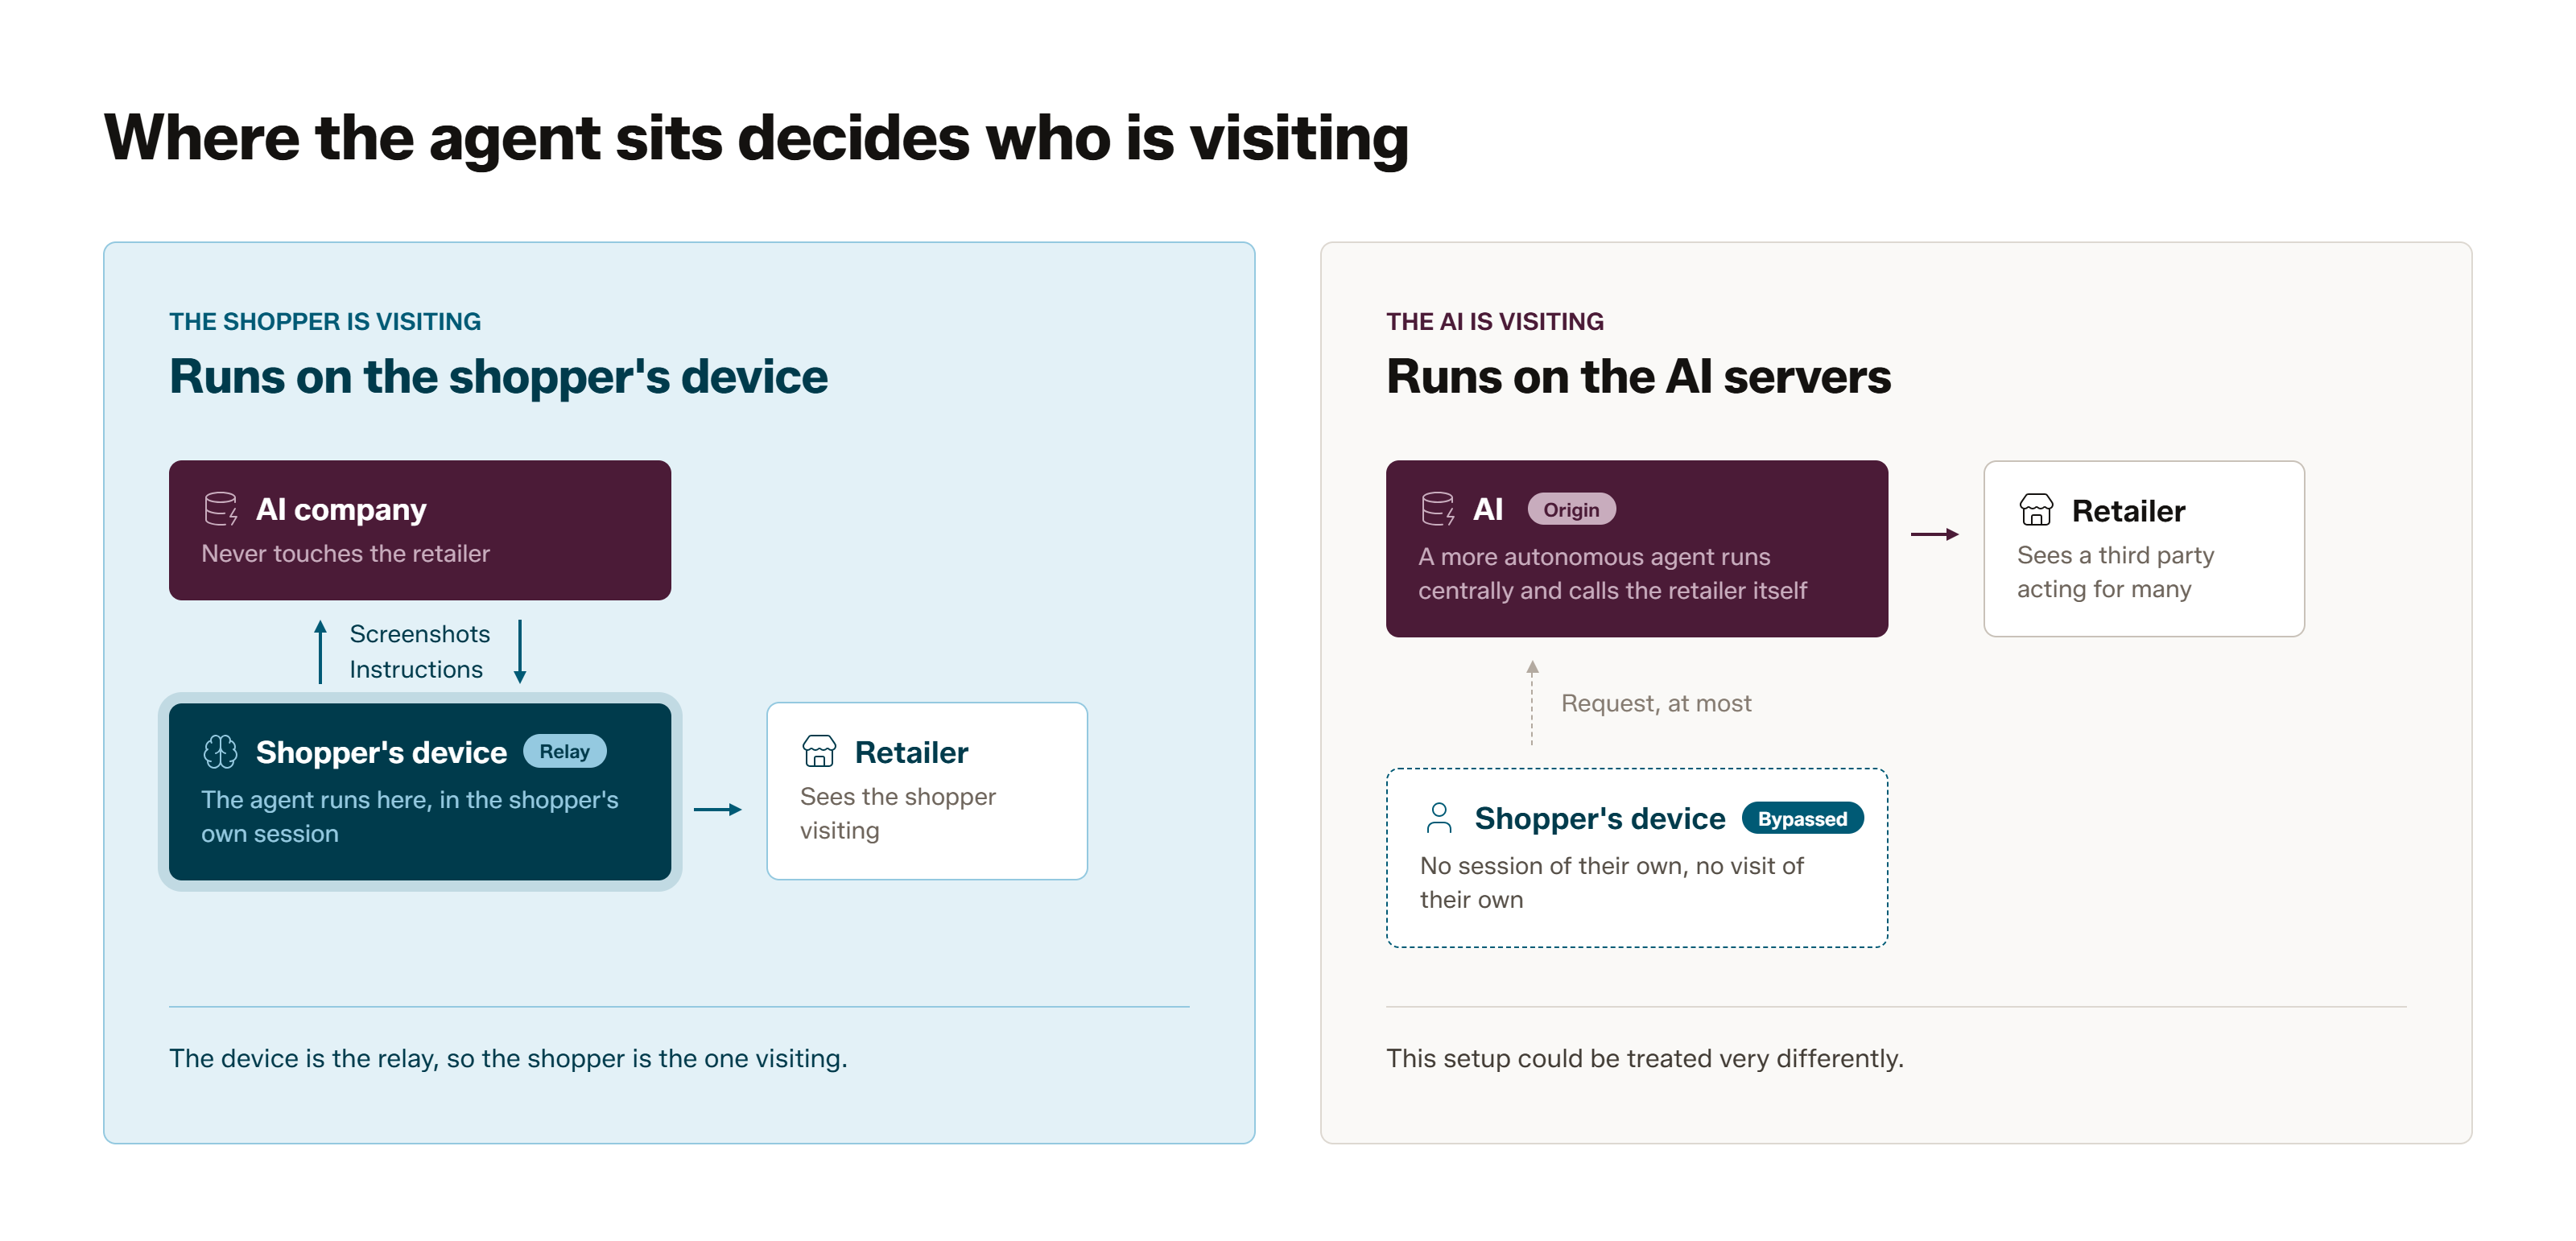This screenshot has height=1241, width=2576.
Task: Click the 'THE SHOPPER IS VISITING' label
Action: pos(325,321)
